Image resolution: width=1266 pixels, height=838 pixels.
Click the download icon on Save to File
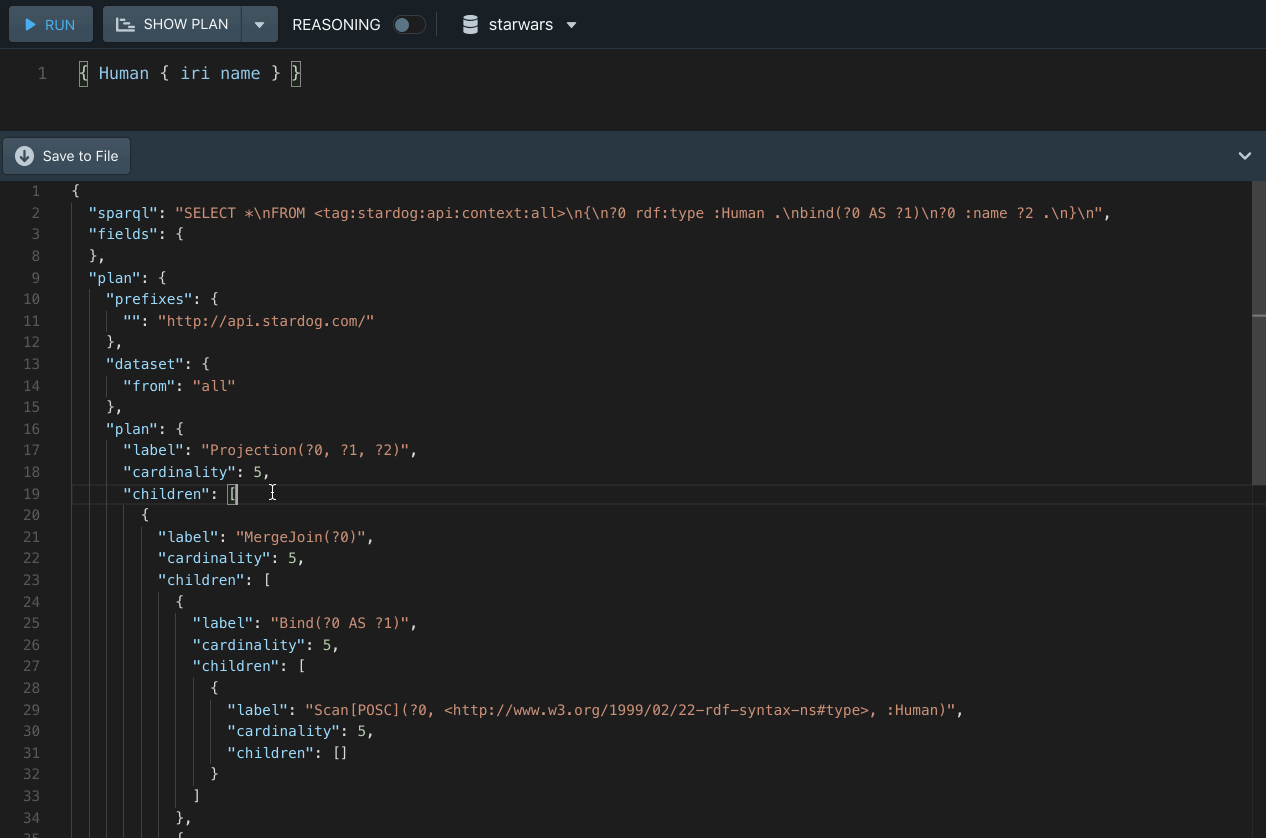(24, 156)
